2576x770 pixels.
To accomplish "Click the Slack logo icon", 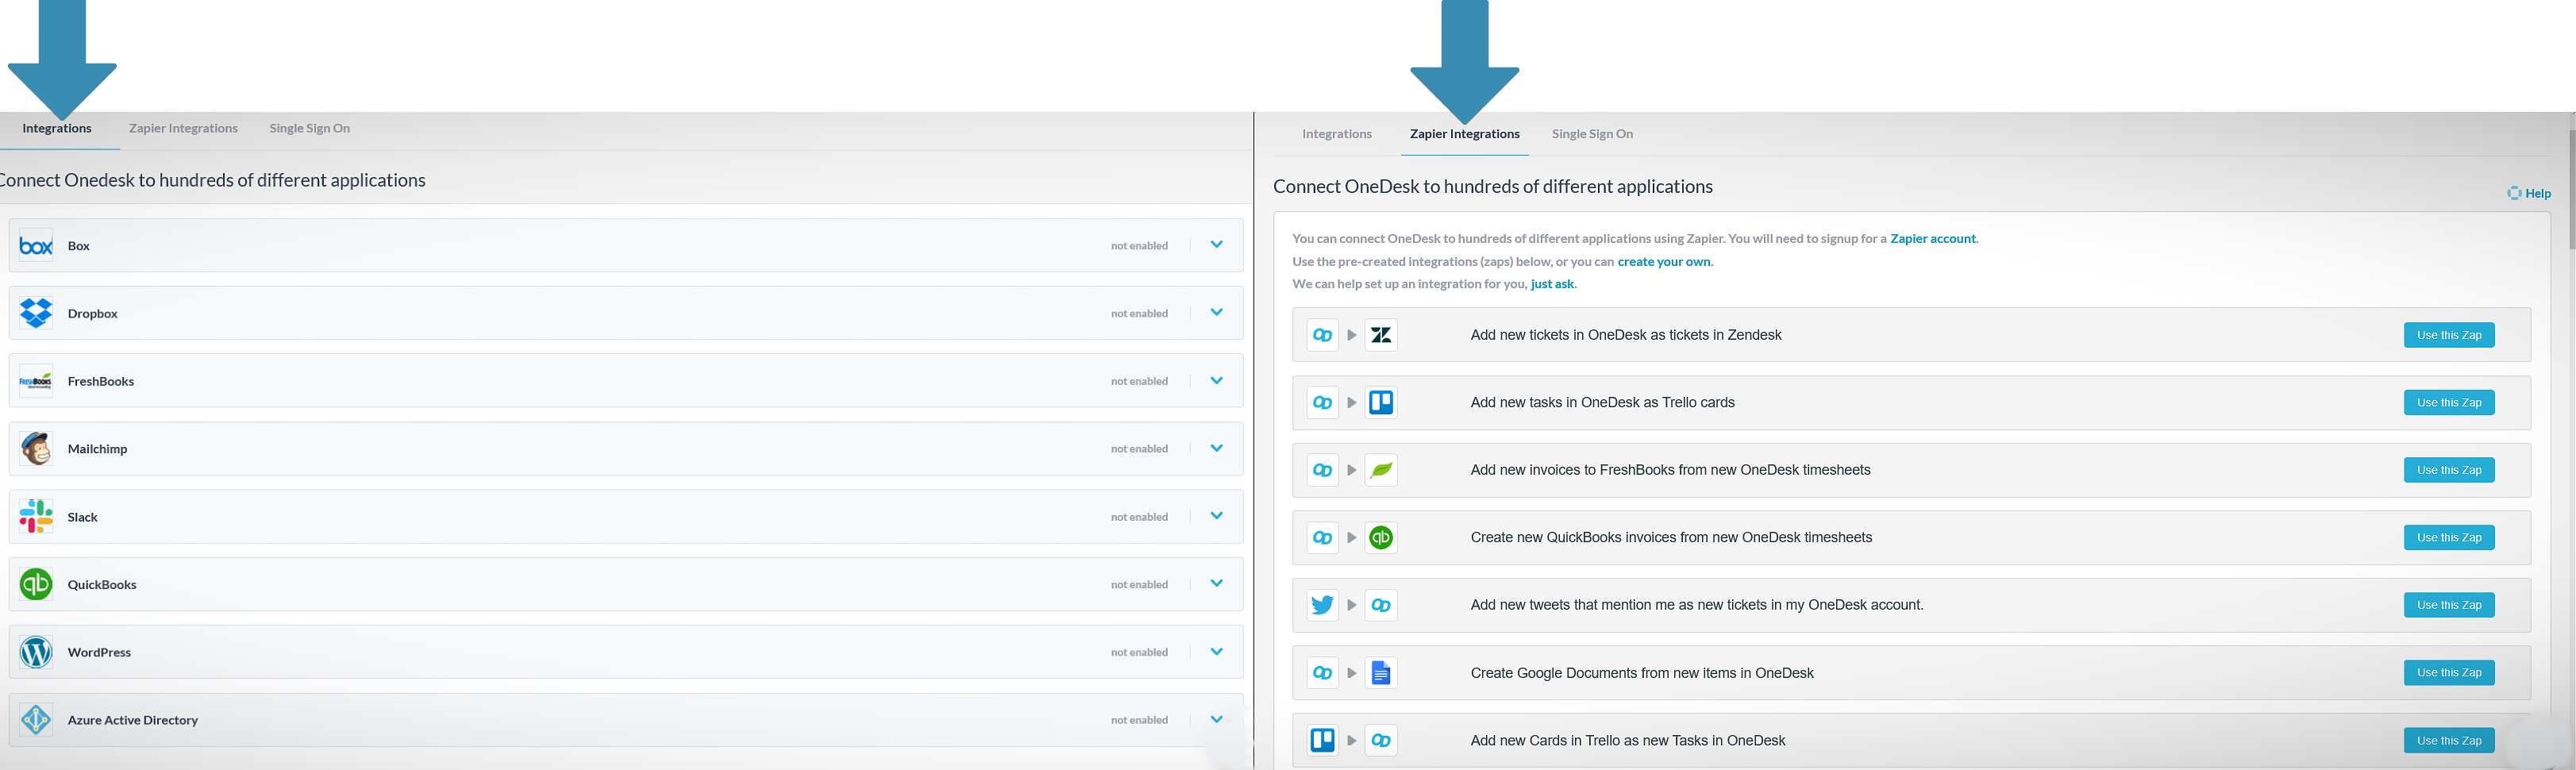I will pos(36,517).
